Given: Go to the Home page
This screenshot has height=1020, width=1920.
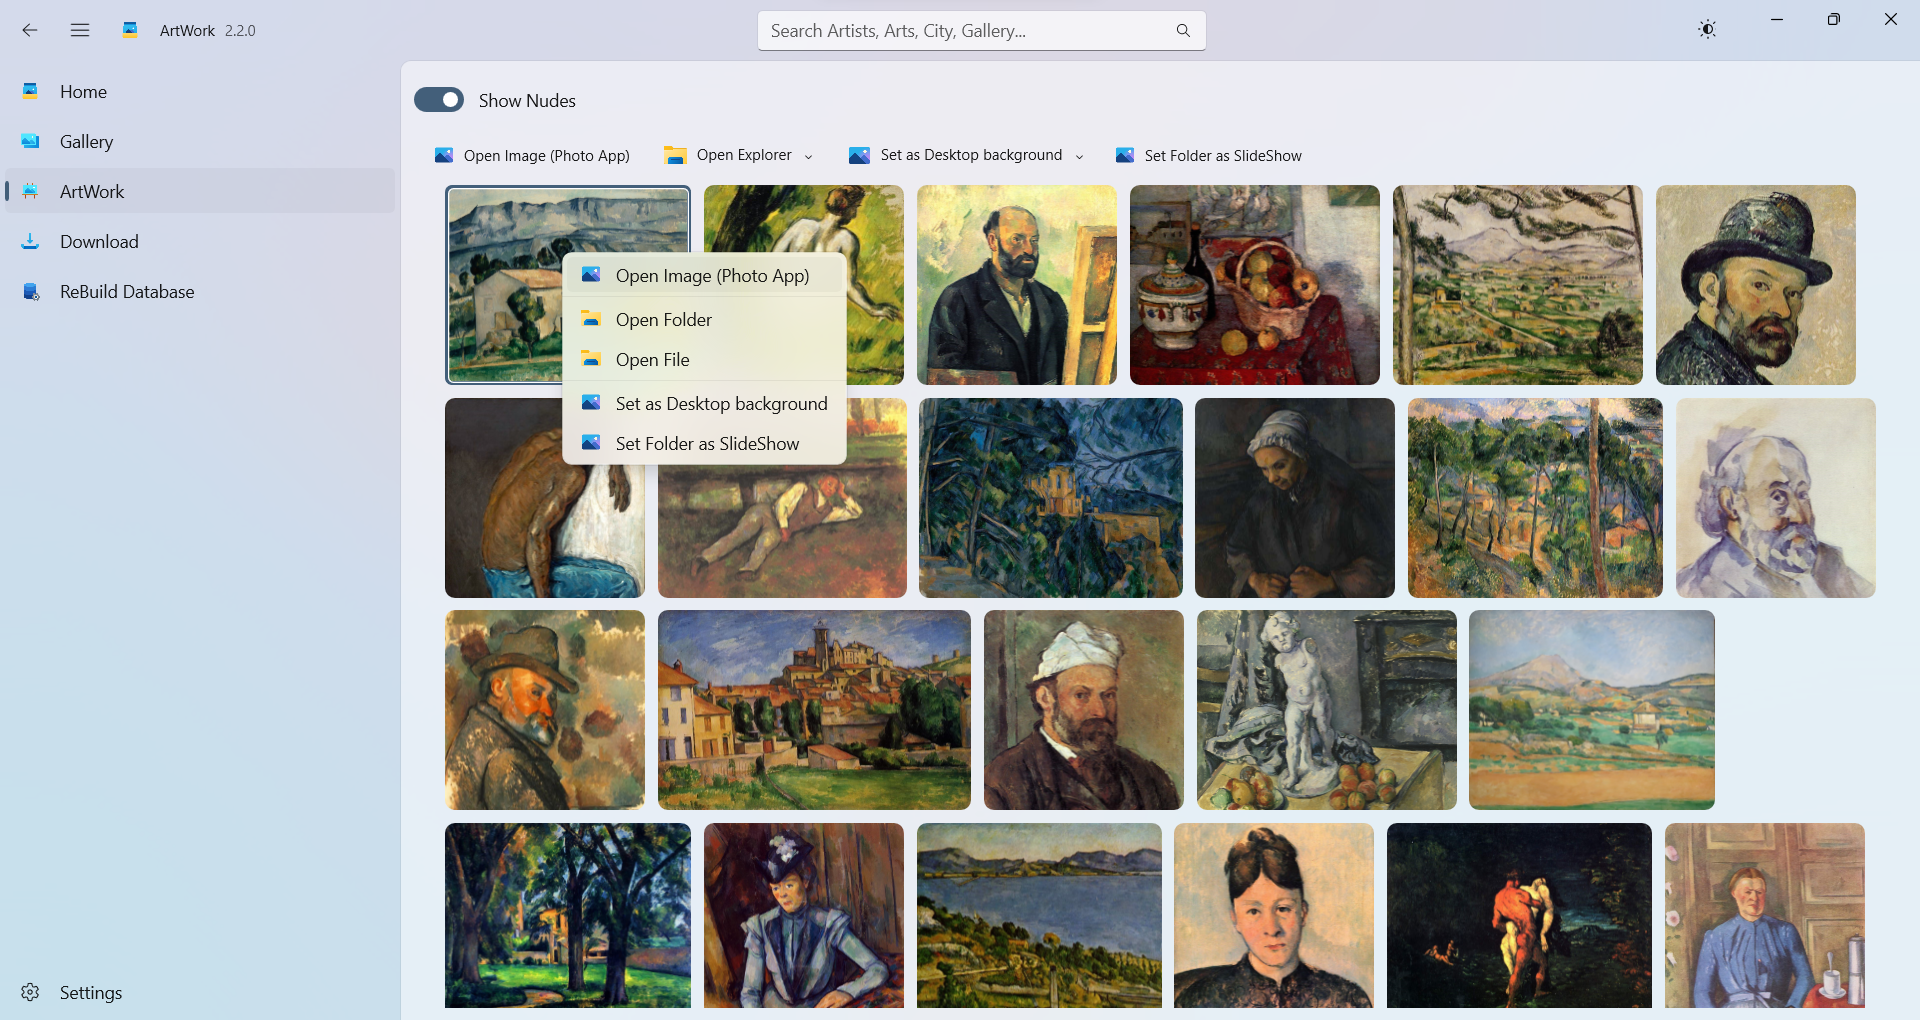Looking at the screenshot, I should pyautogui.click(x=200, y=91).
